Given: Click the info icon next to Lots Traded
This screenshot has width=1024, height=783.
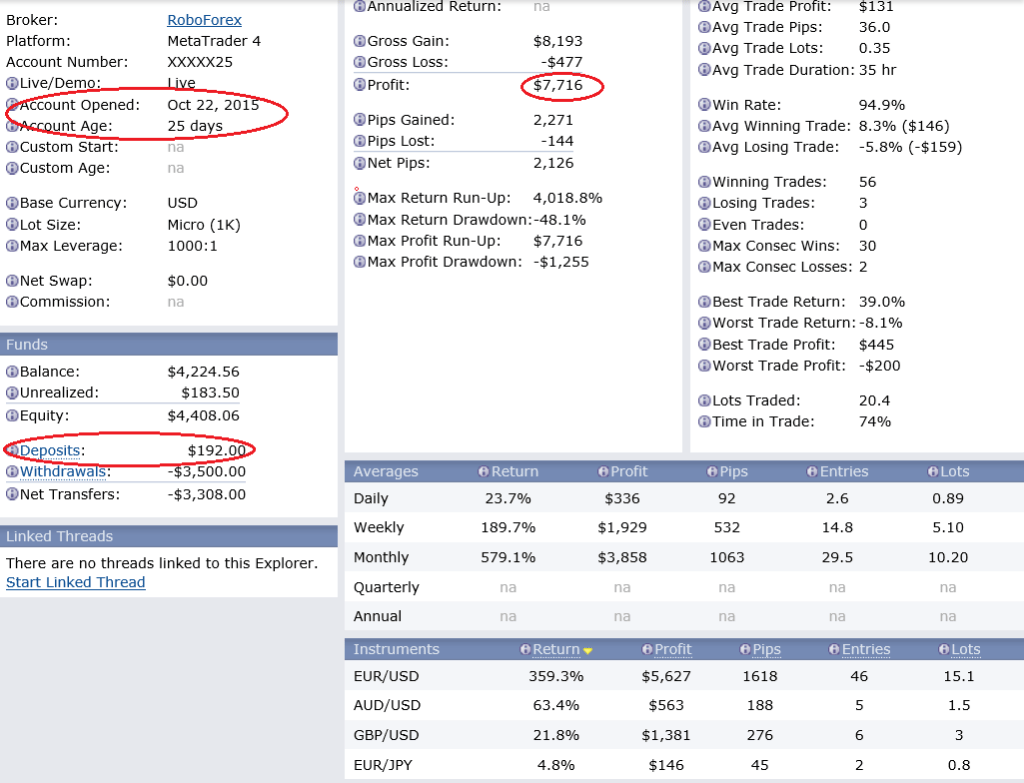Looking at the screenshot, I should coord(704,400).
